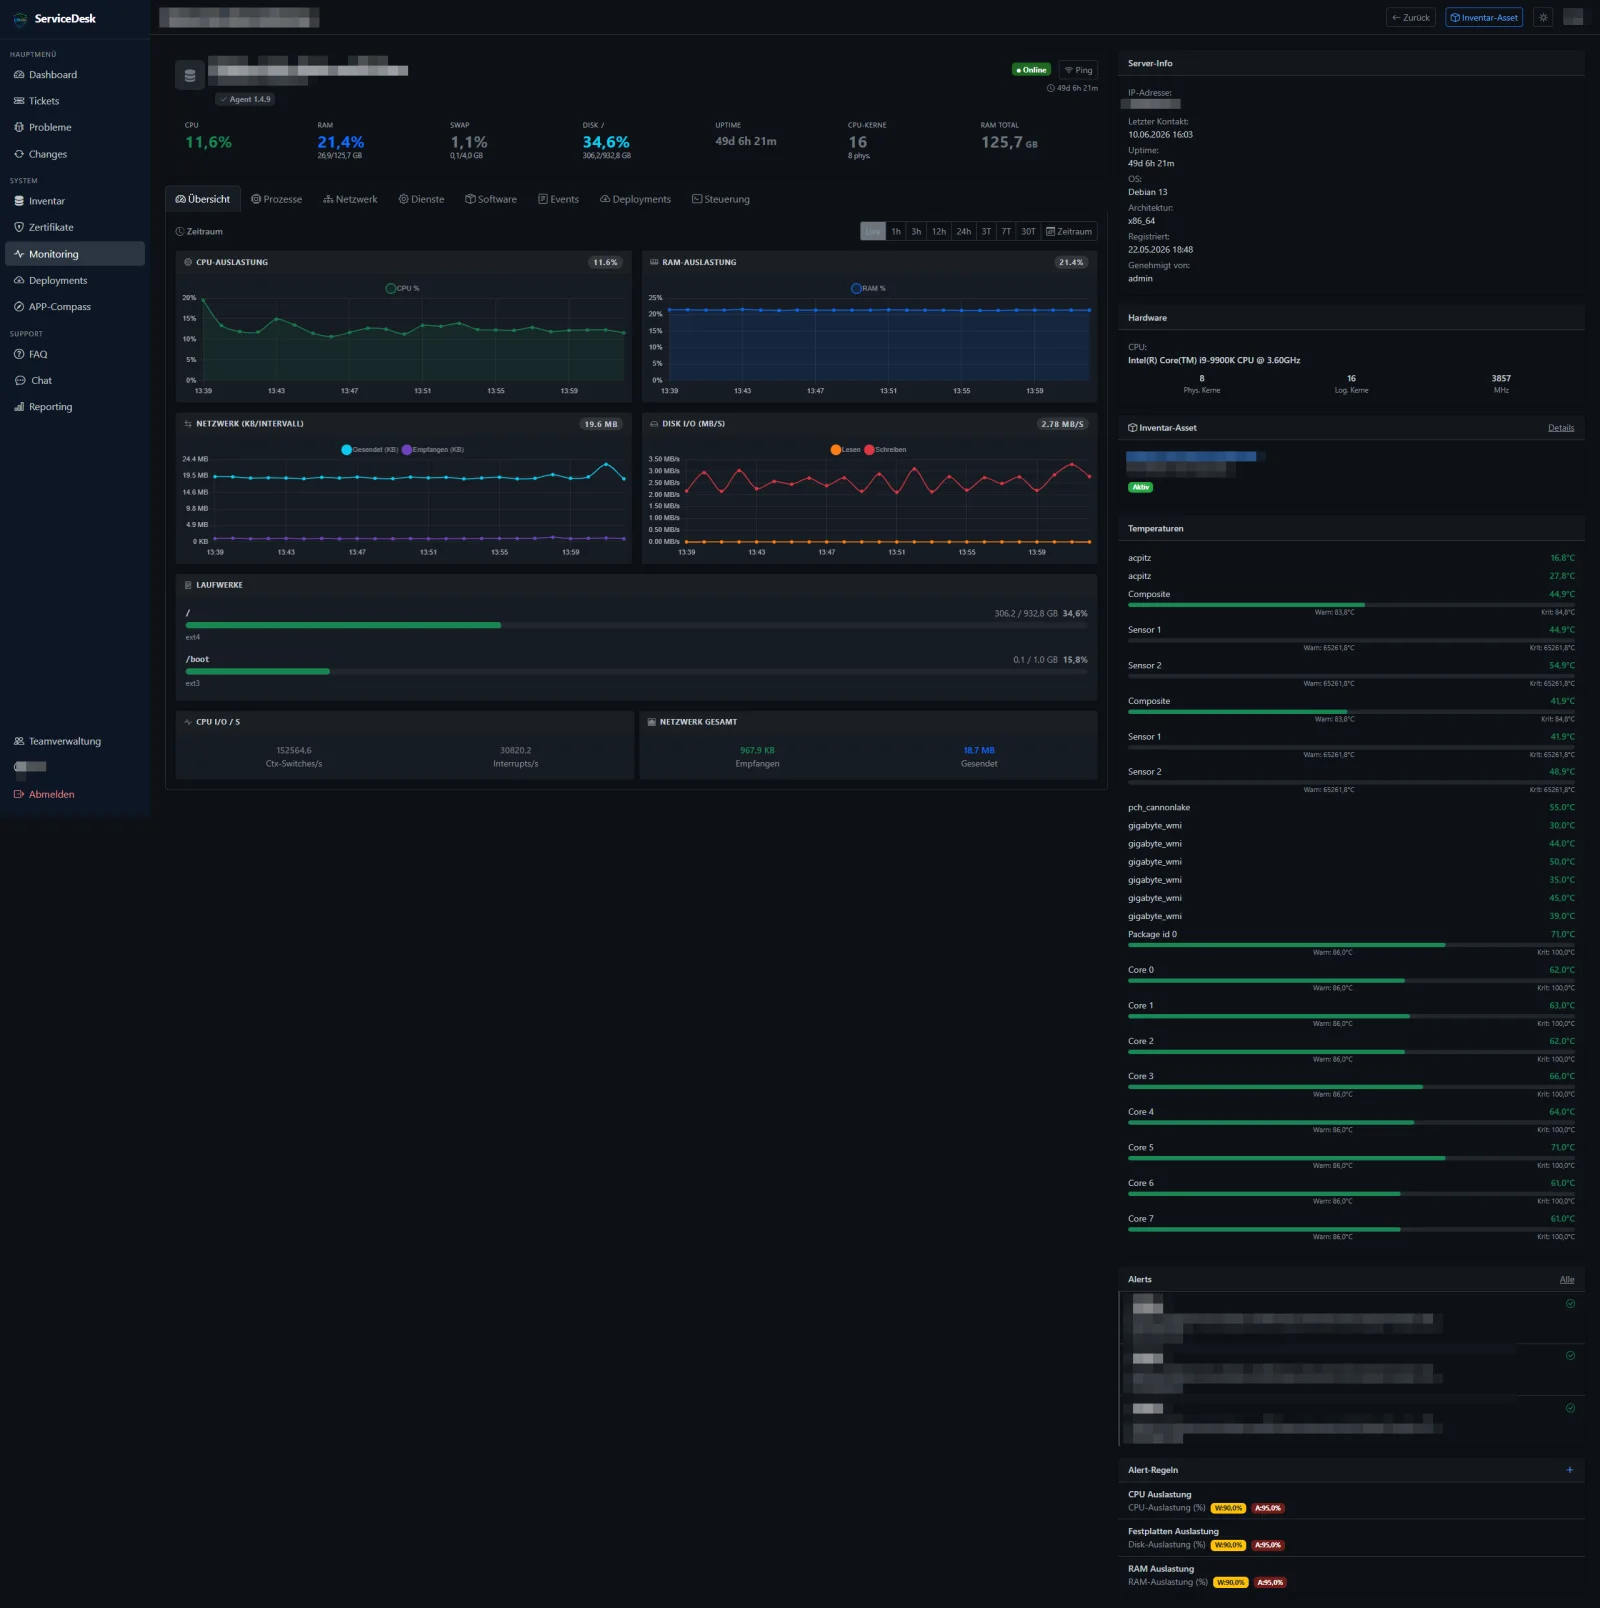Acknowledge third alert check icon

pos(1570,1408)
